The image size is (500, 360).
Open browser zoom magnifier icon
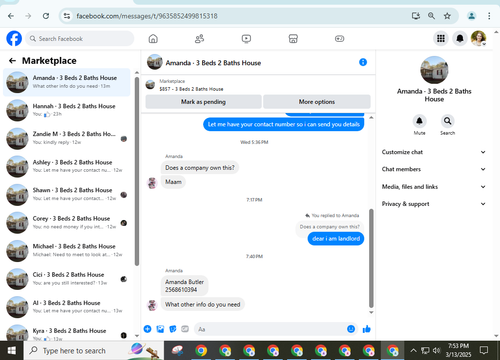tap(431, 16)
